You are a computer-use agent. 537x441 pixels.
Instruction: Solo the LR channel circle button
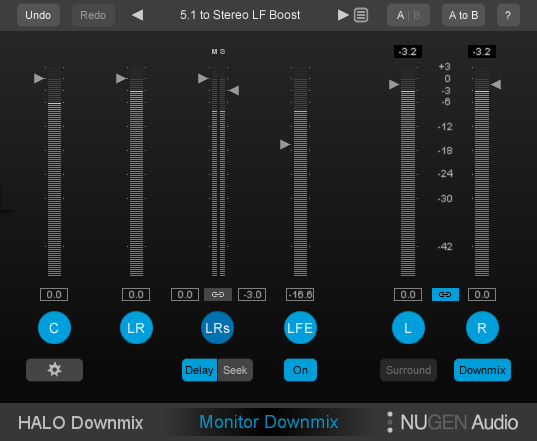click(136, 328)
